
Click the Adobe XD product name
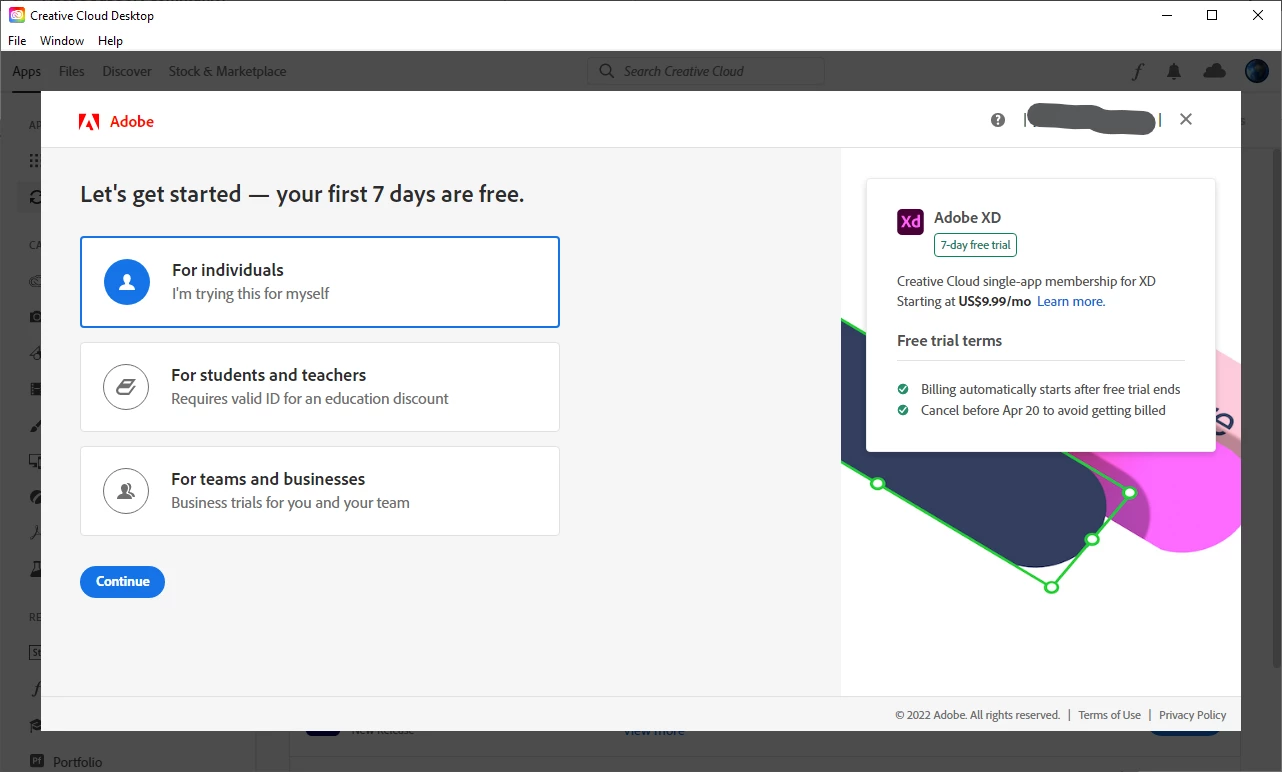[967, 218]
